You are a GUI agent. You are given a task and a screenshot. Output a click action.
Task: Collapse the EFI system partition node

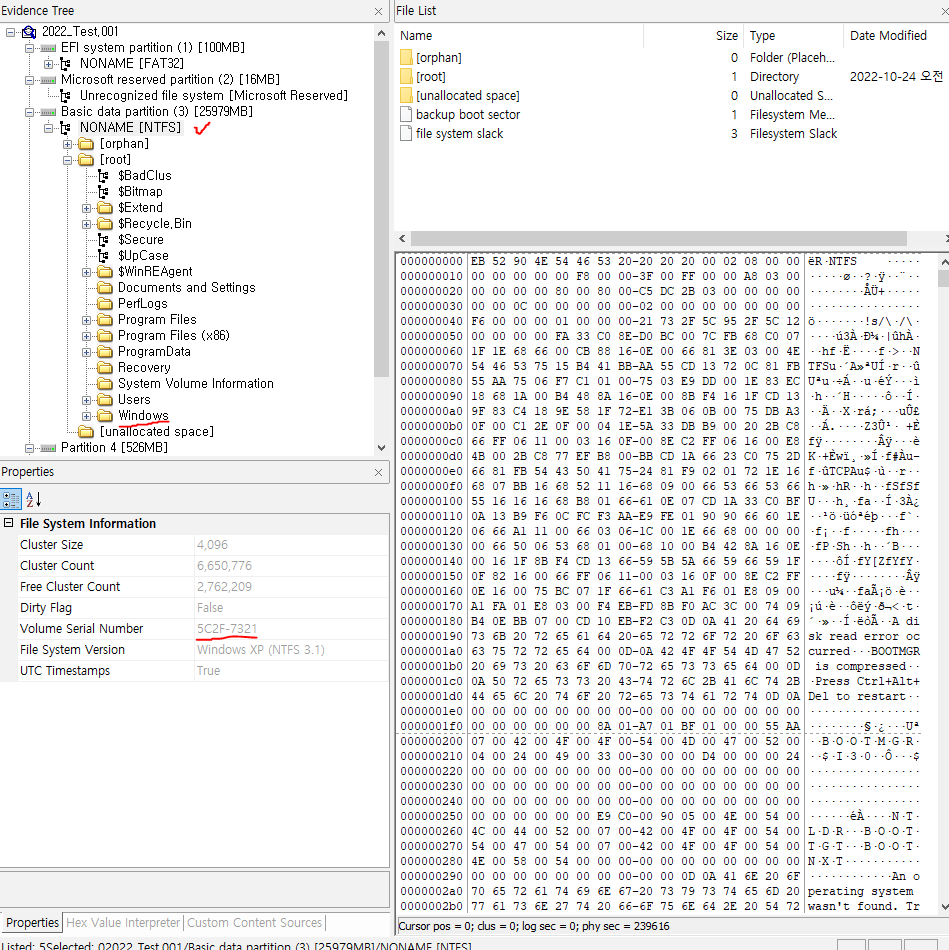coord(29,48)
